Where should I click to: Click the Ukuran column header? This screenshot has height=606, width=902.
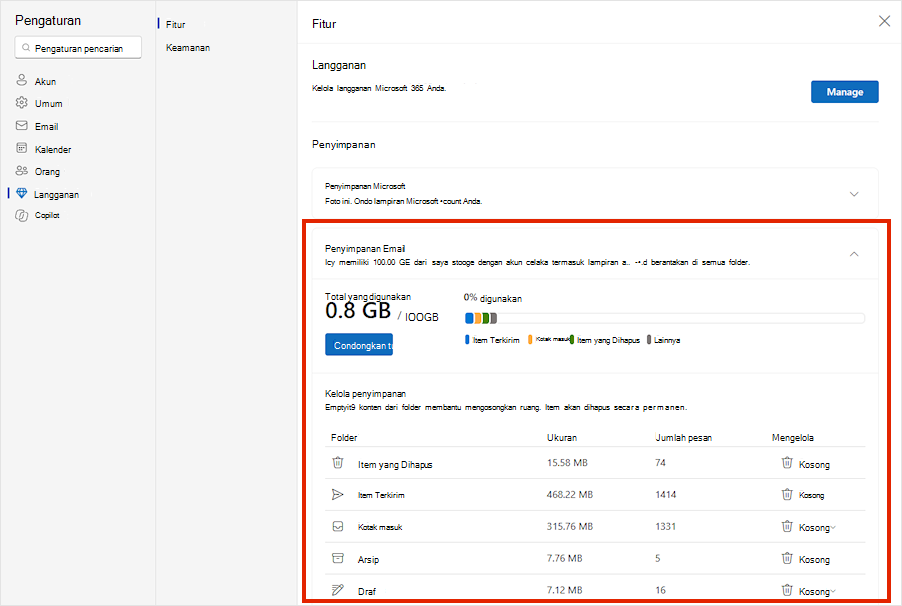pos(561,437)
